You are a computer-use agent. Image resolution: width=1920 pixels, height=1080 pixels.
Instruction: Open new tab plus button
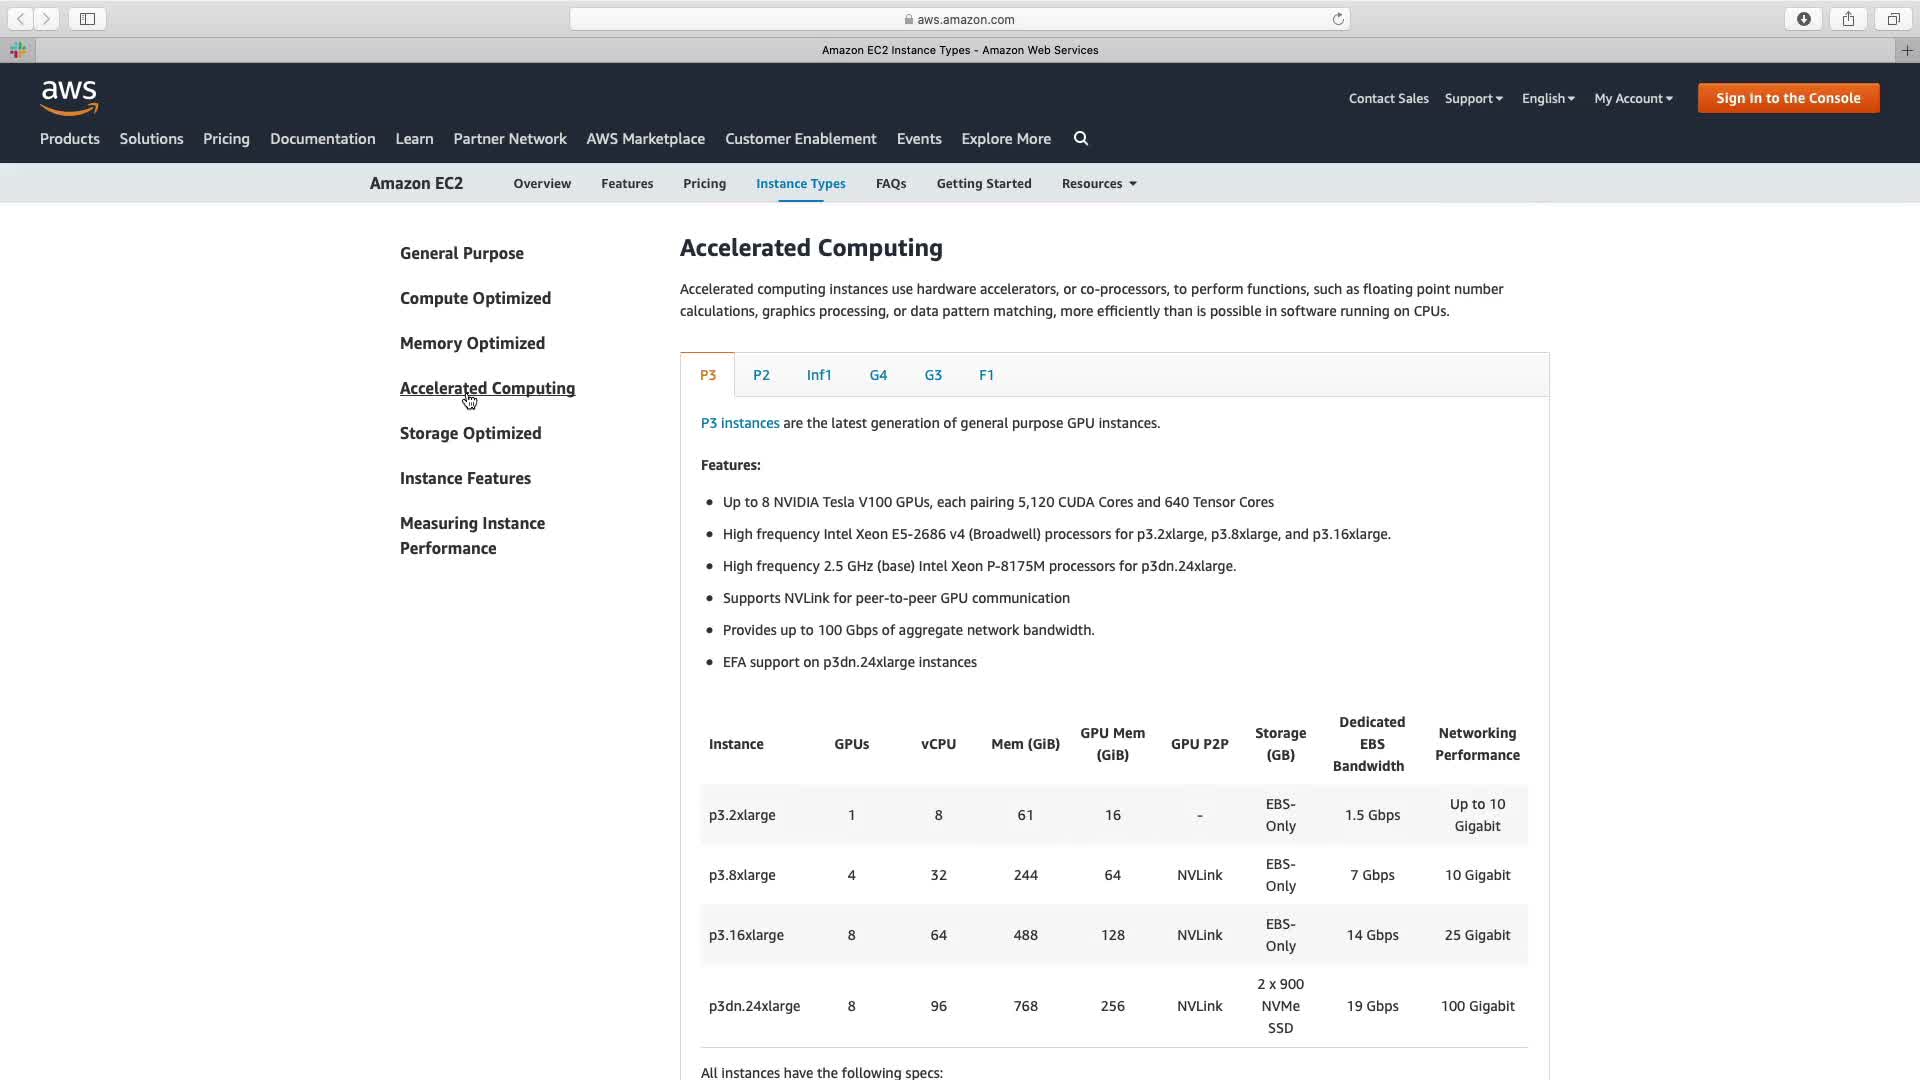point(1907,50)
